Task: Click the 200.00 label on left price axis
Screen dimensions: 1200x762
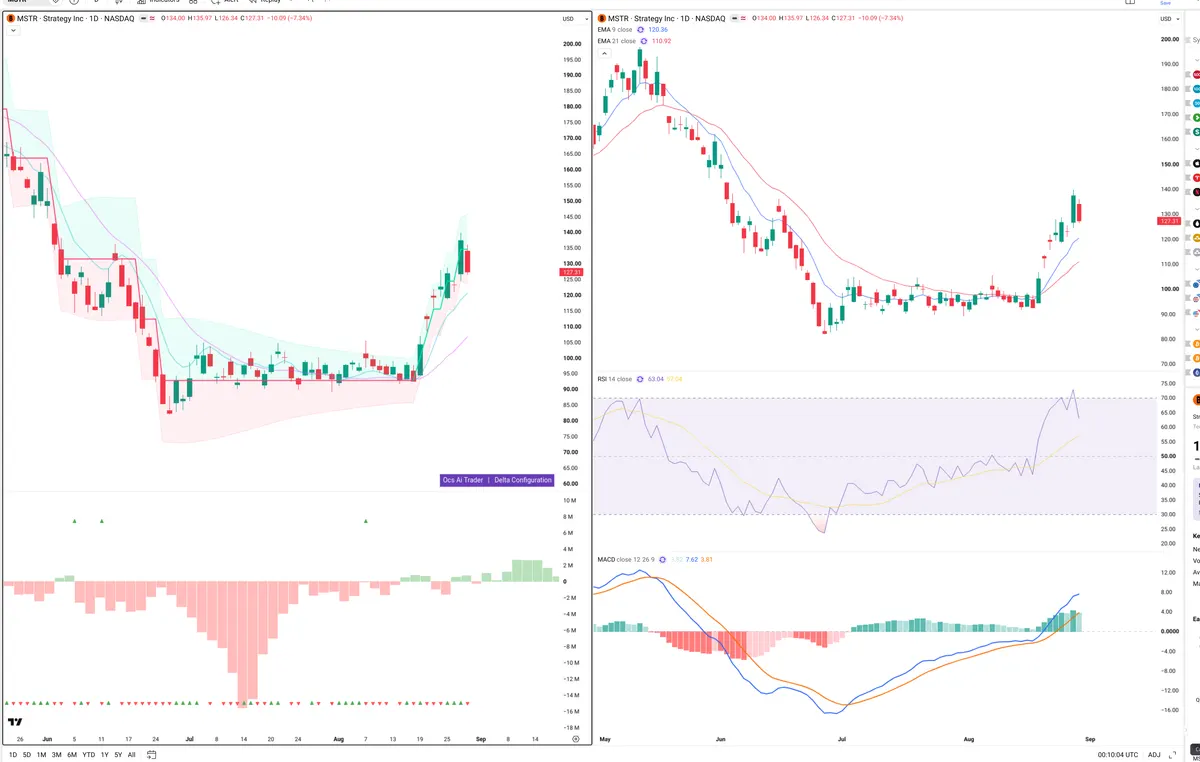Action: click(x=572, y=44)
